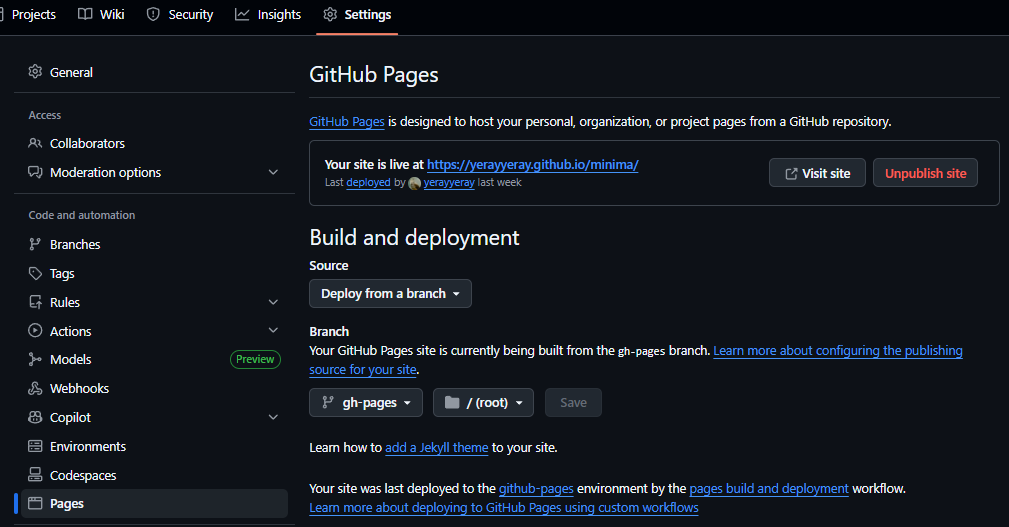Click the GitHub Pages documentation link
This screenshot has height=527, width=1009.
[x=347, y=122]
